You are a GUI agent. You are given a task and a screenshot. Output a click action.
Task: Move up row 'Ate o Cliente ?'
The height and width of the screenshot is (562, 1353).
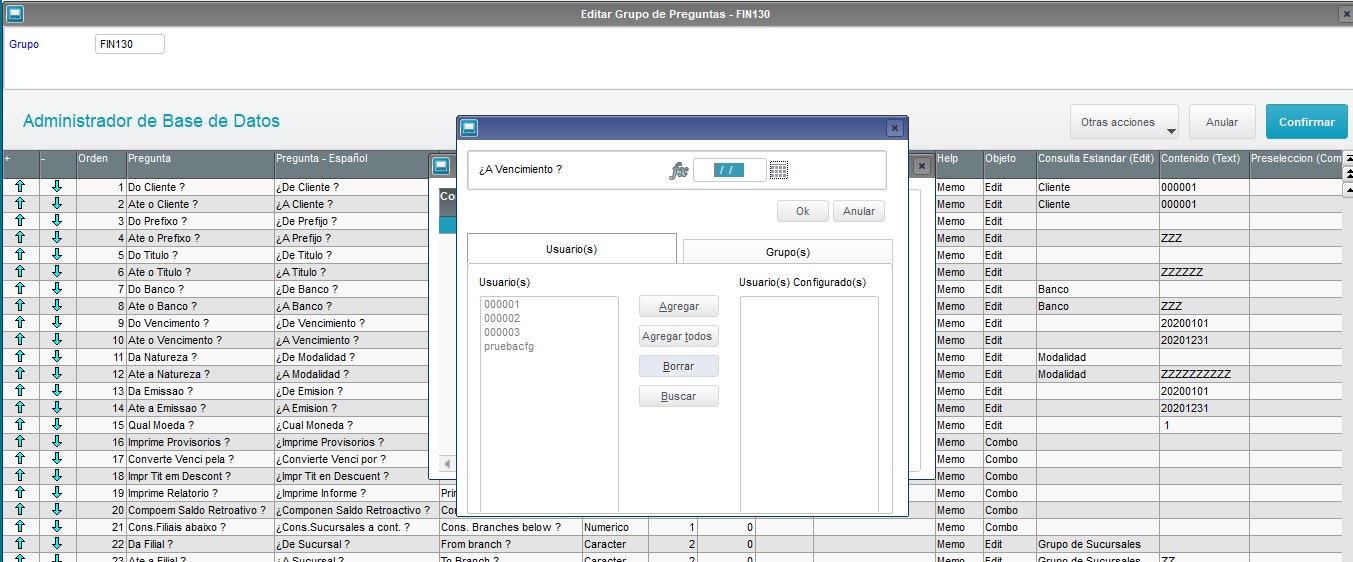click(x=19, y=204)
